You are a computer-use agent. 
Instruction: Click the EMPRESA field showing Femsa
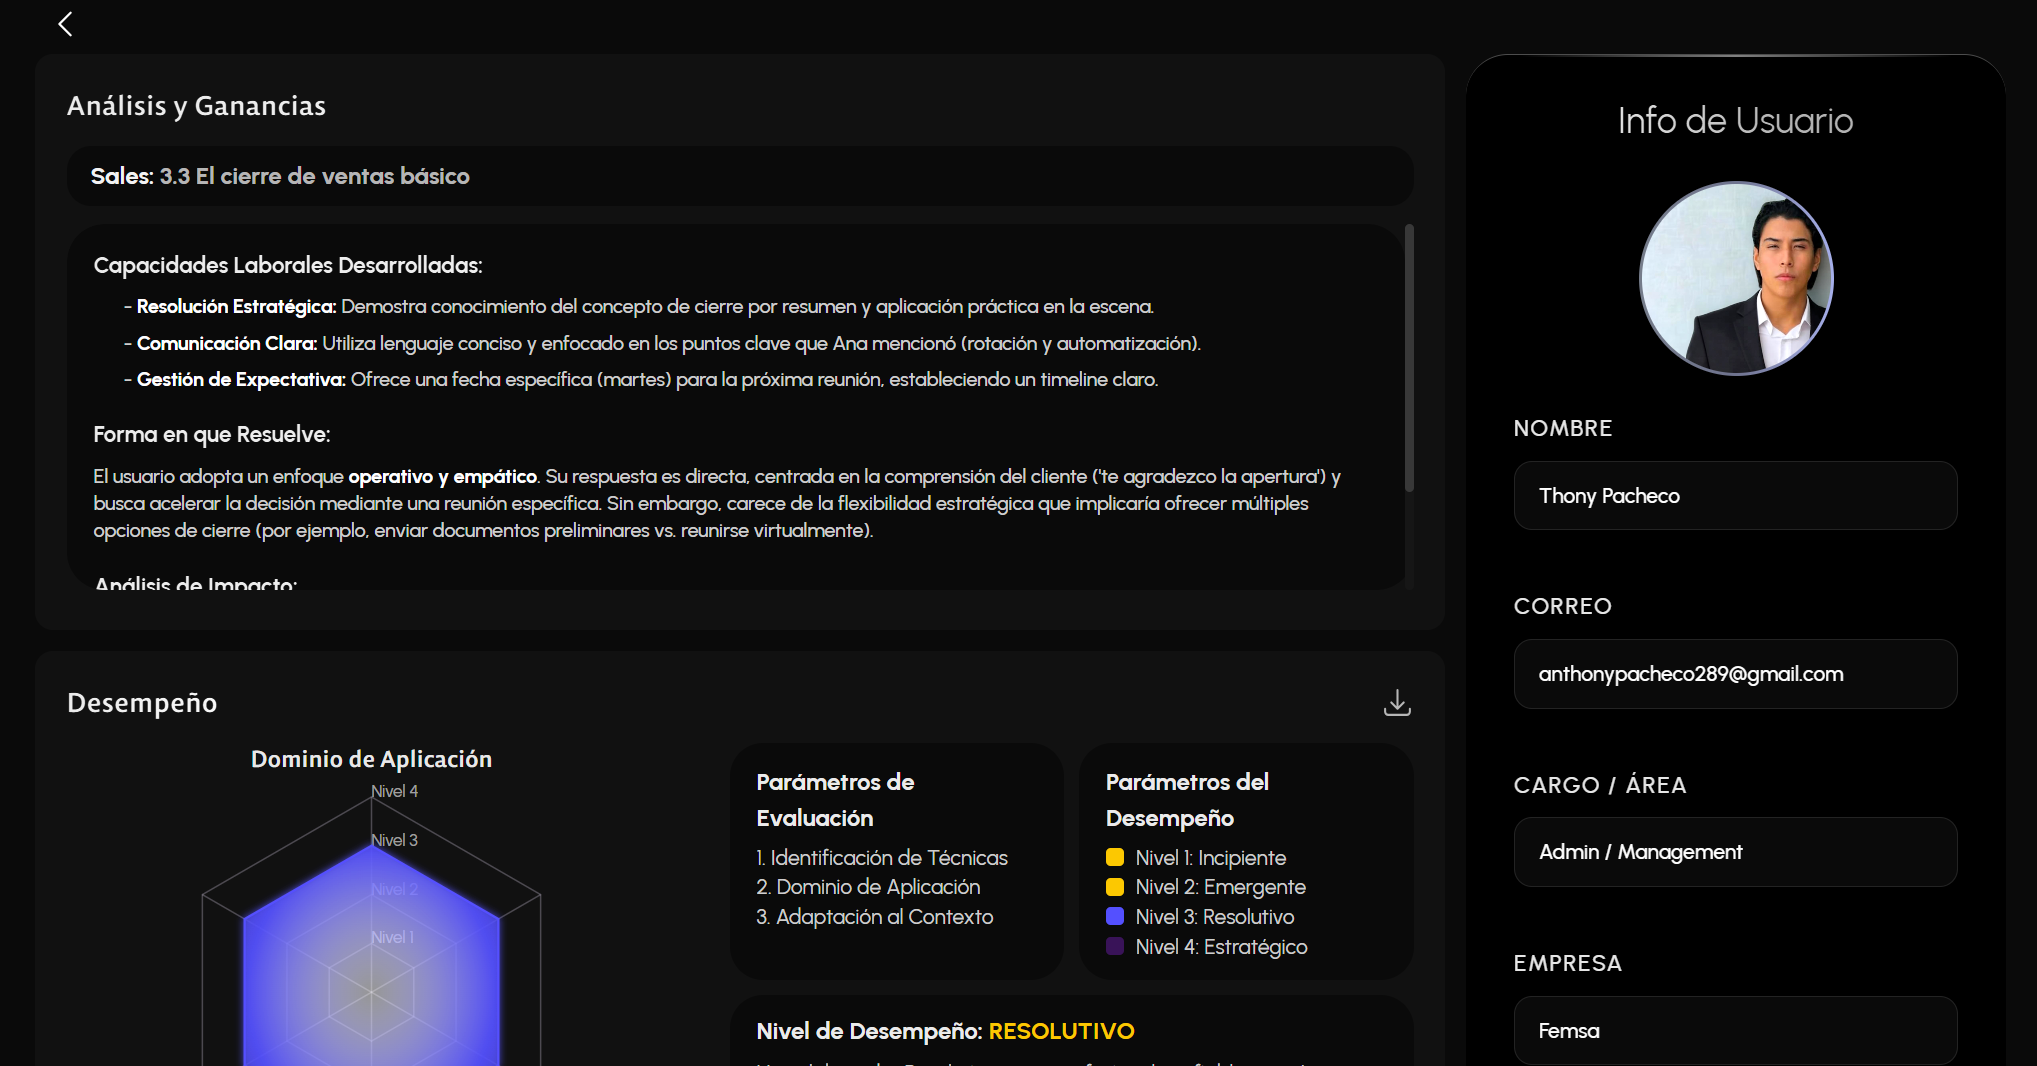(1735, 1030)
